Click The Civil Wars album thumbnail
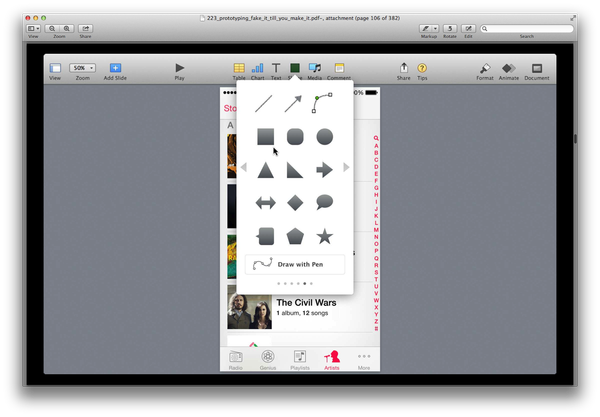The width and height of the screenshot is (600, 417). coord(249,308)
